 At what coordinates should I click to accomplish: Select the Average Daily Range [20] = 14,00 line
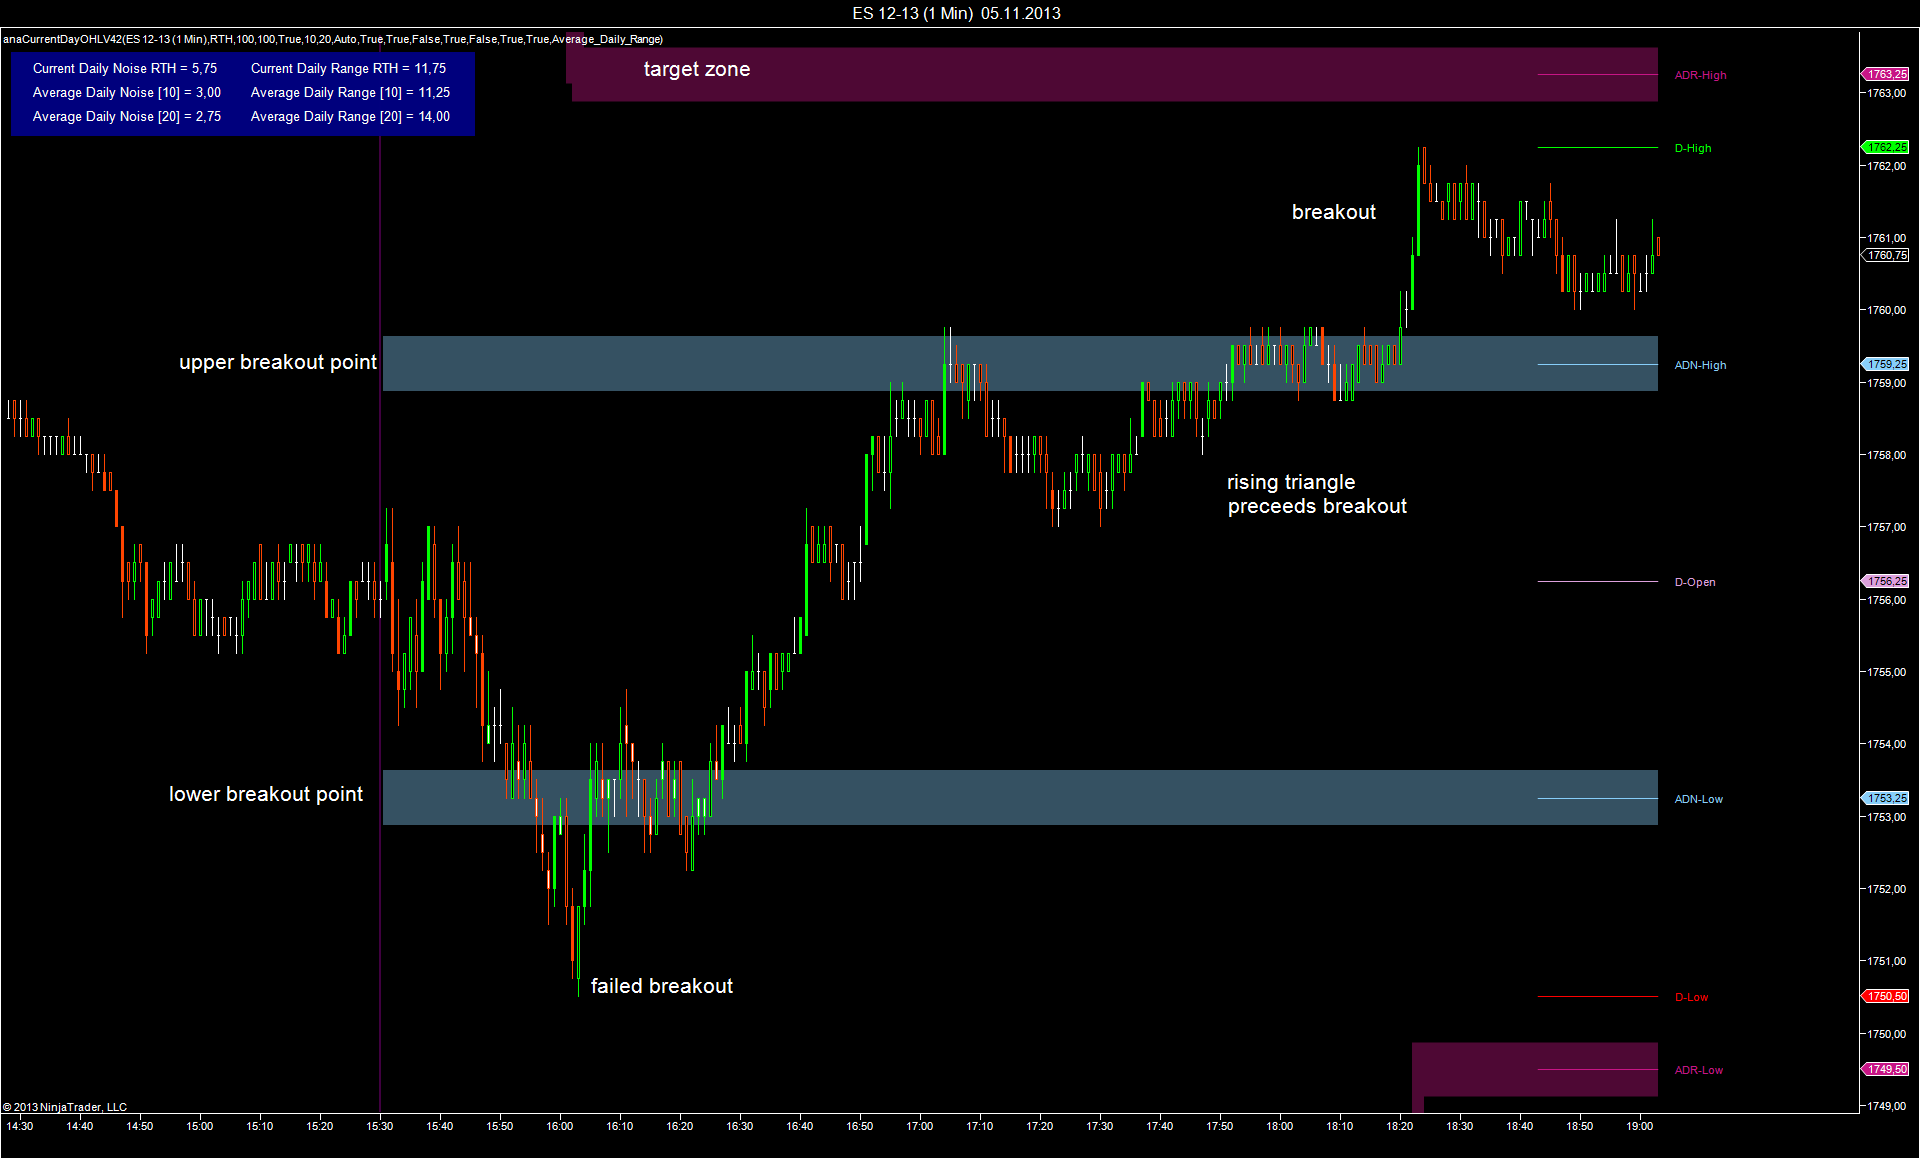[x=351, y=116]
